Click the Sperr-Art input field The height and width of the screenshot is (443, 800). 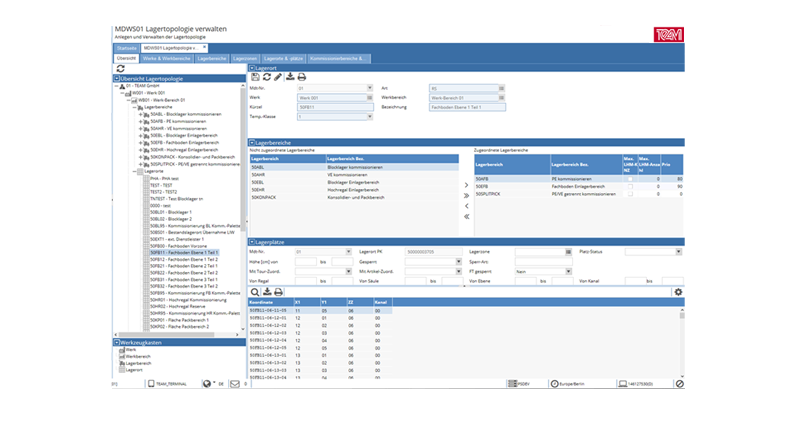point(543,262)
